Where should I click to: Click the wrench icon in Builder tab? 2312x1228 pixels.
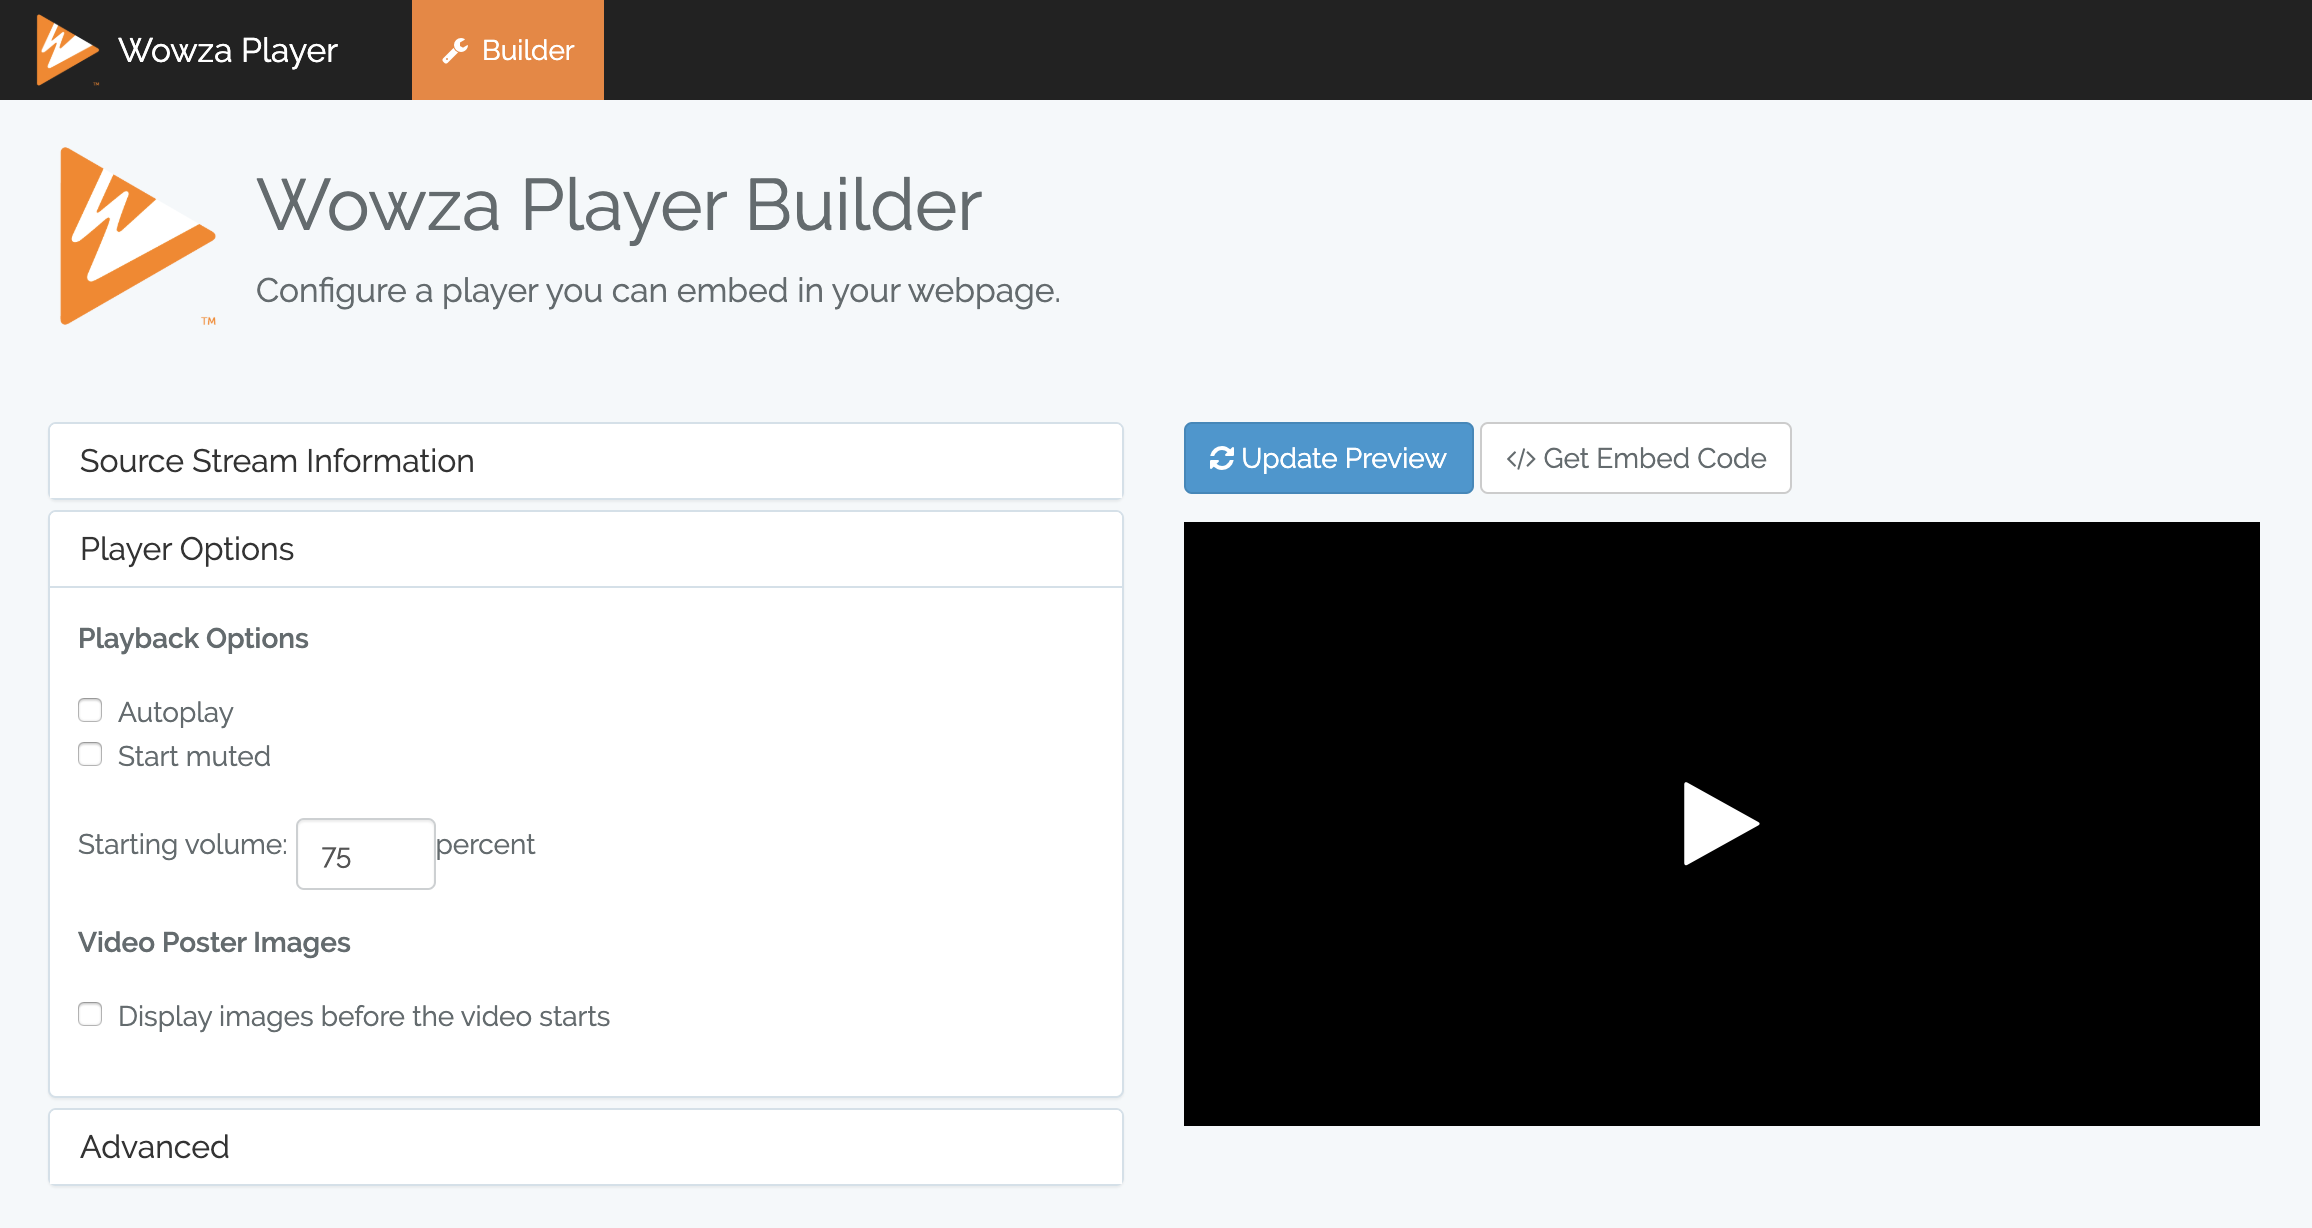pyautogui.click(x=456, y=50)
